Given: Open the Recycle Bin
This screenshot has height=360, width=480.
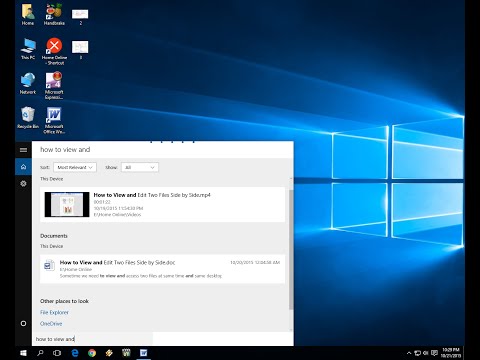Looking at the screenshot, I should (x=28, y=118).
